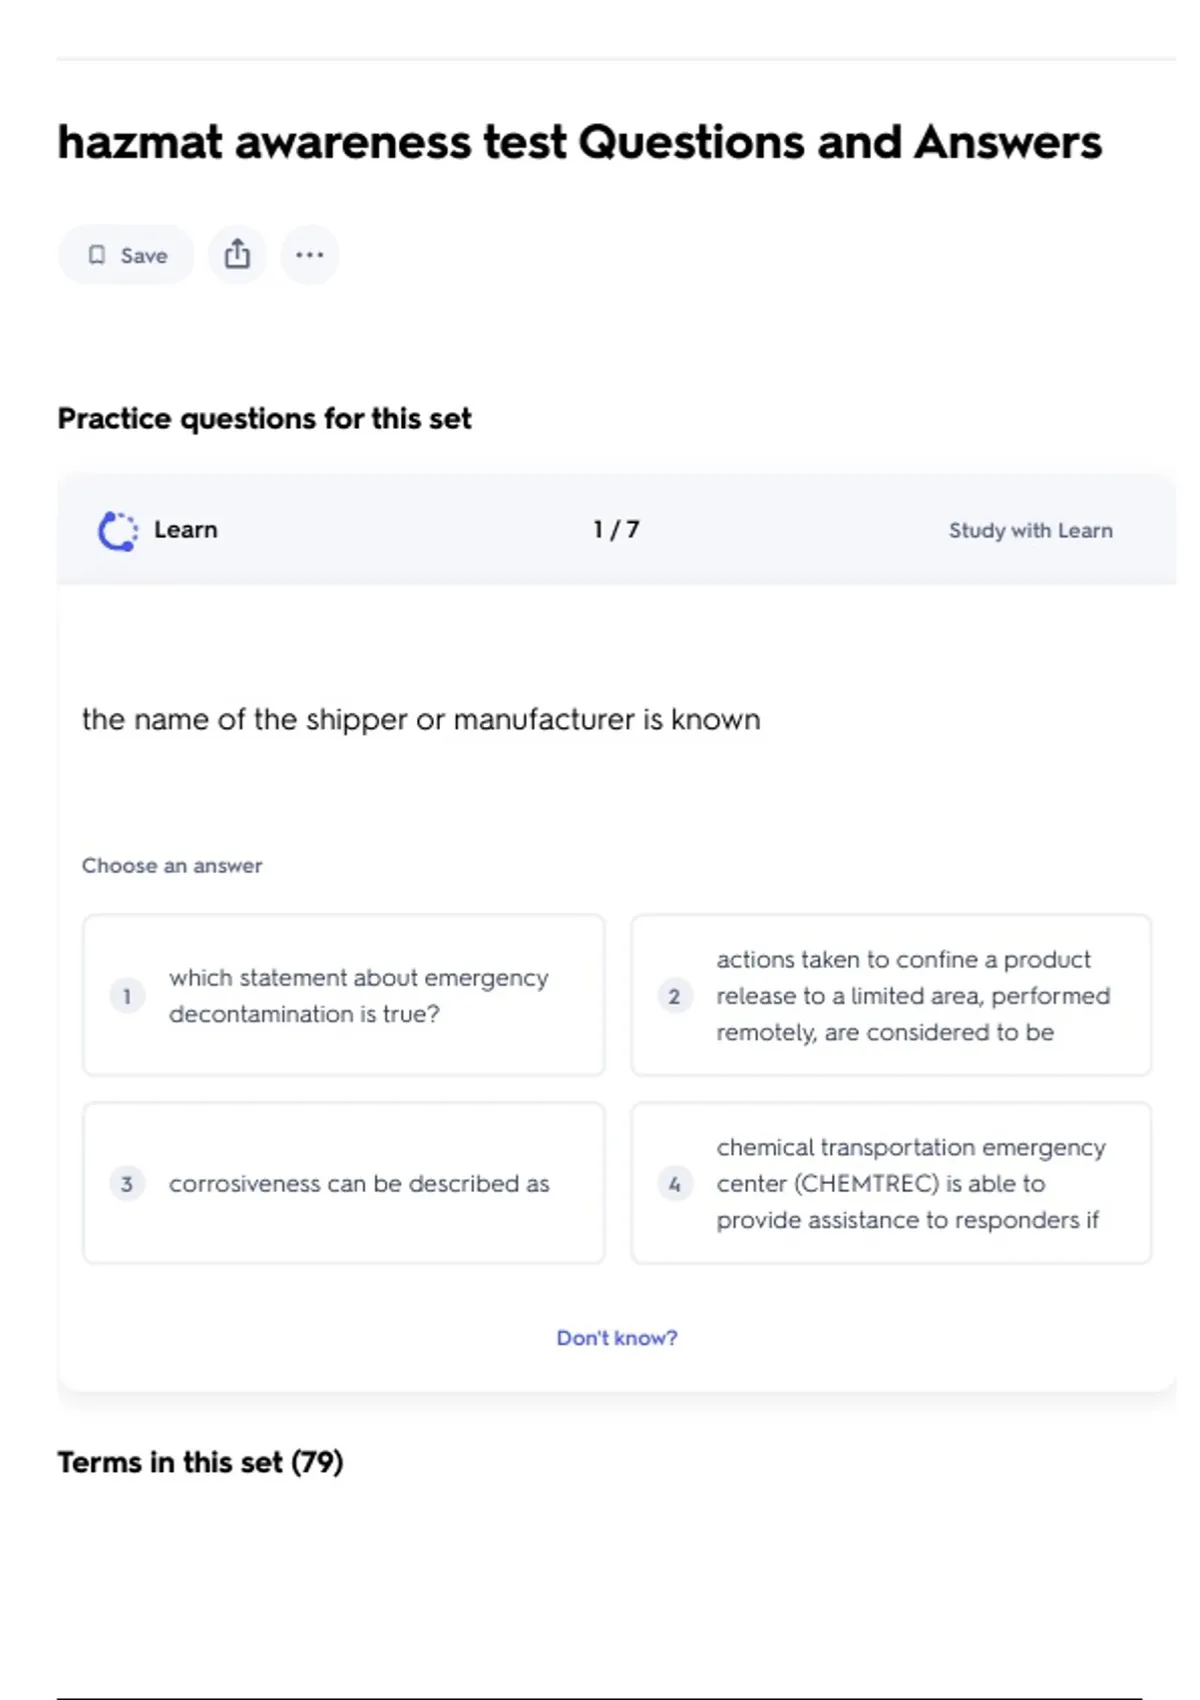
Task: Click the Practice questions for this set heading
Action: (x=264, y=418)
